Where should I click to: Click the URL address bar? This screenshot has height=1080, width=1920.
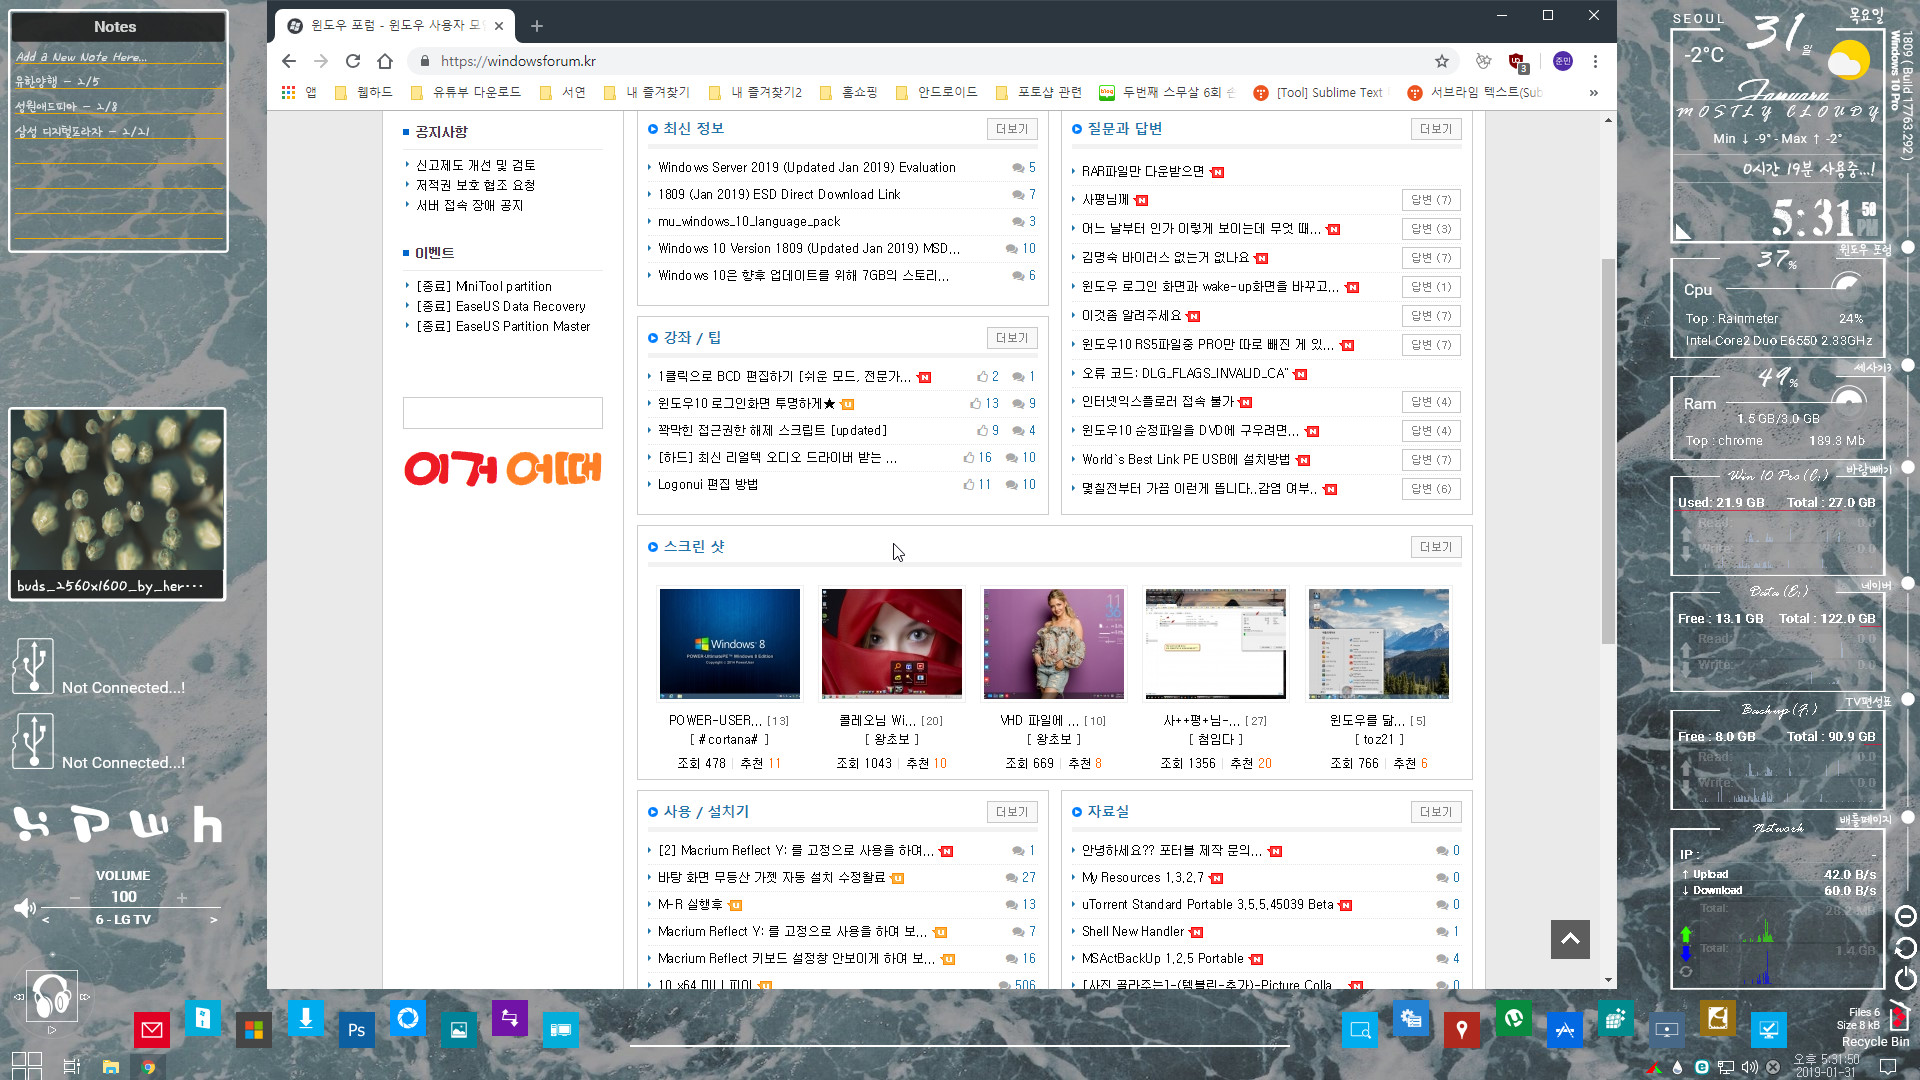pyautogui.click(x=920, y=61)
